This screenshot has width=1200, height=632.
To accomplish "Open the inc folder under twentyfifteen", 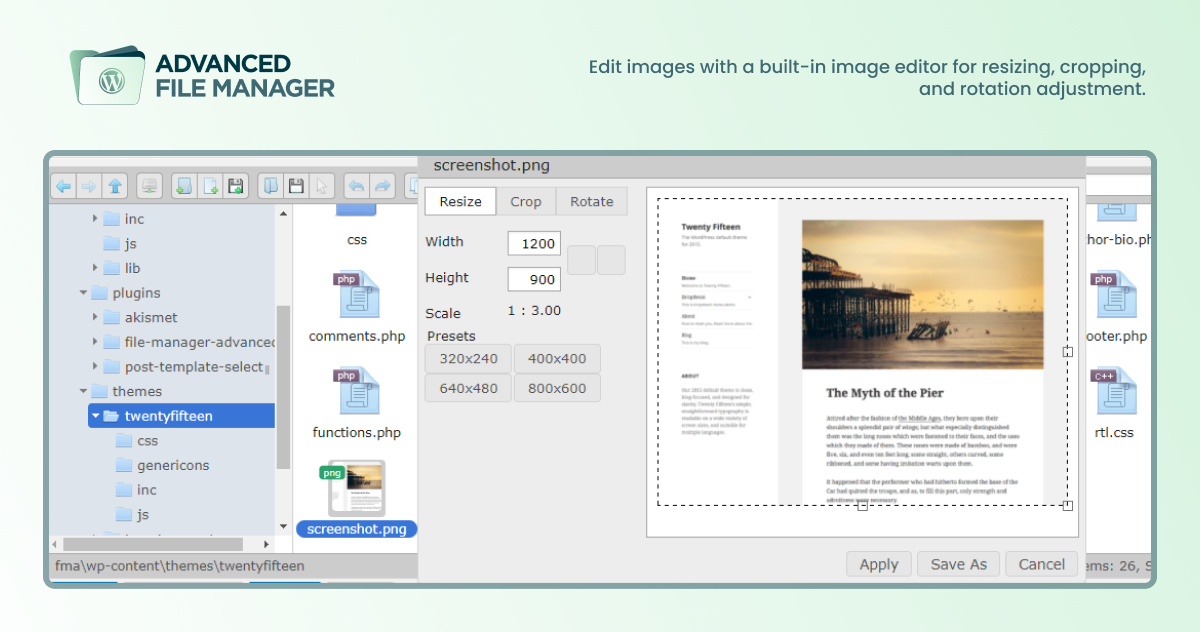I will pos(147,490).
